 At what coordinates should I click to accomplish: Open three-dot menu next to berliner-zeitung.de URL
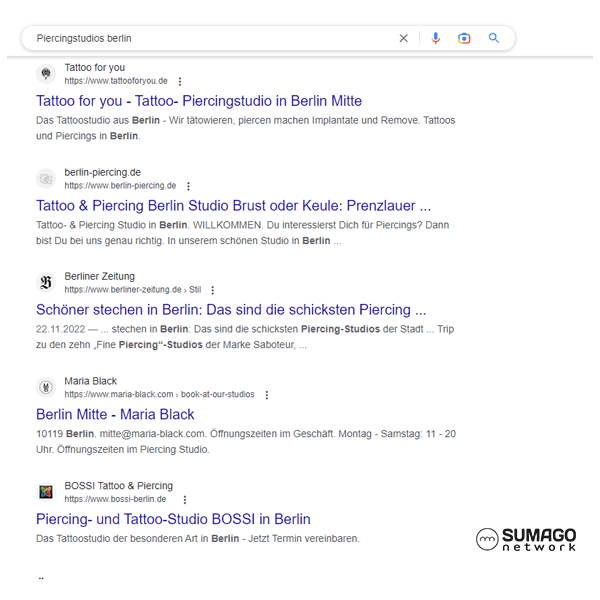pos(213,290)
